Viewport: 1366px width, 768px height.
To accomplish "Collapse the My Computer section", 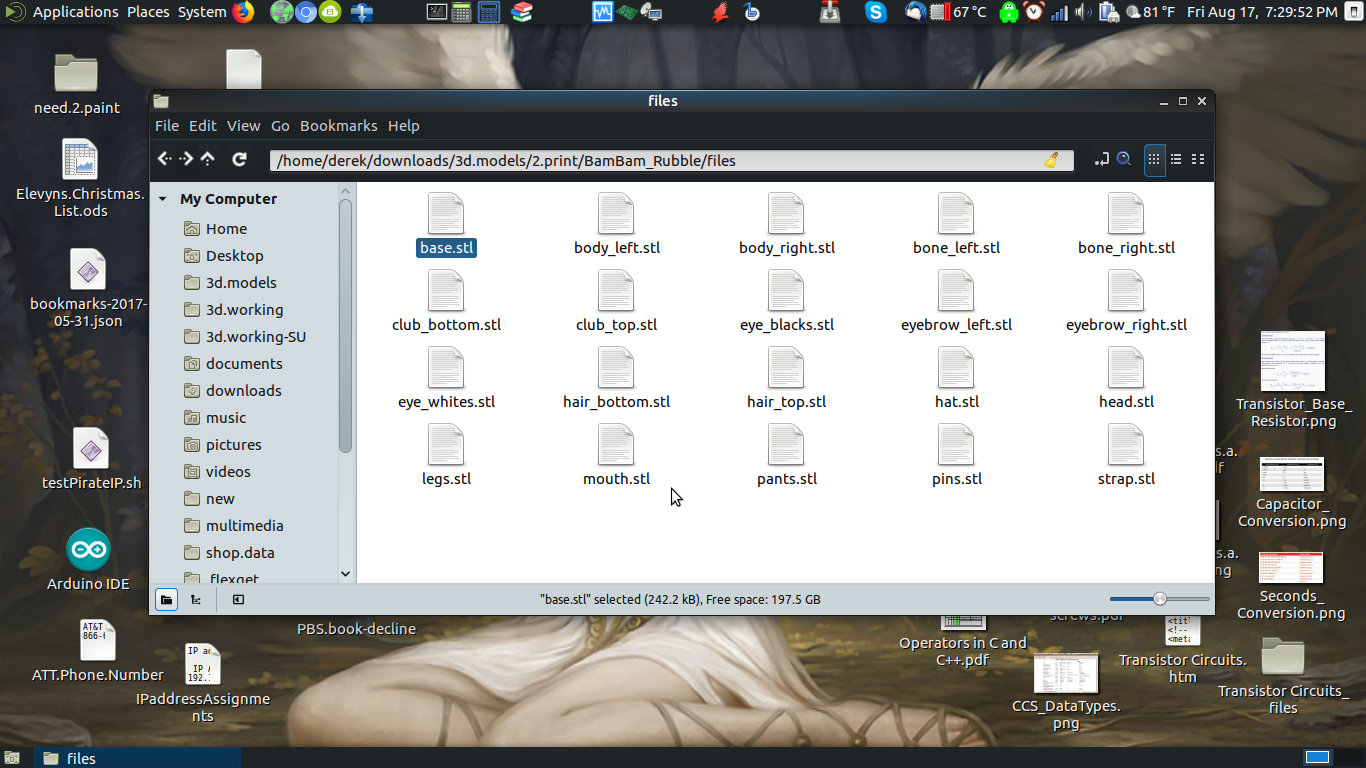I will click(x=162, y=198).
